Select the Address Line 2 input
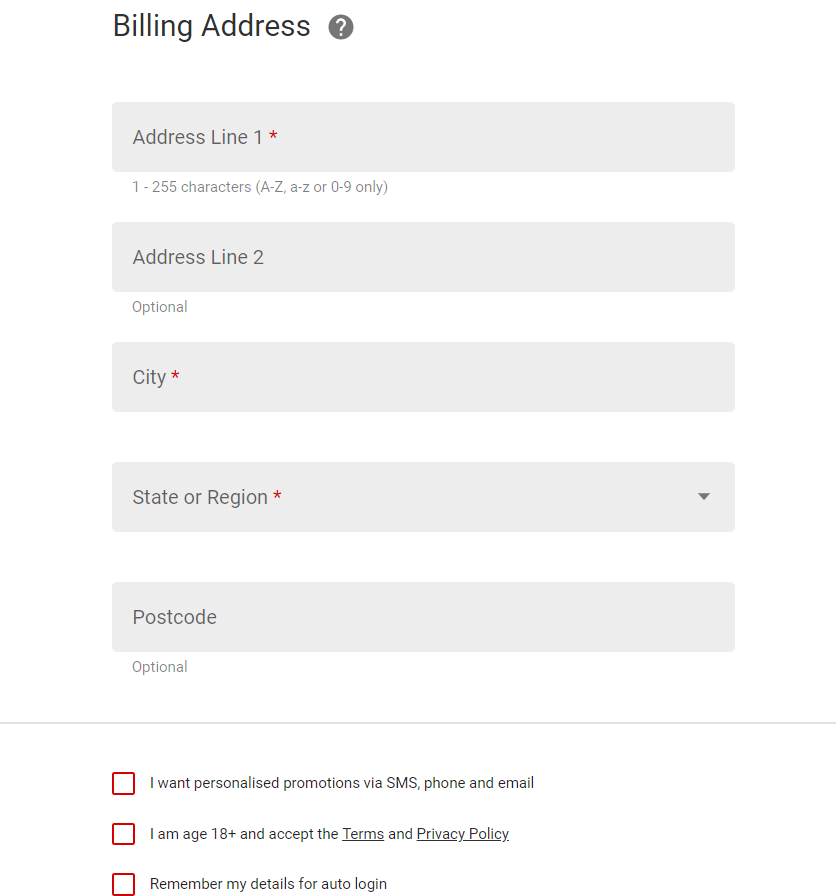The height and width of the screenshot is (896, 836). coord(423,257)
